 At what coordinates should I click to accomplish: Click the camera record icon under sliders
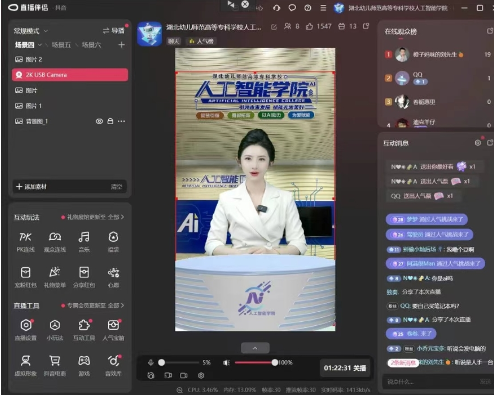coord(184,375)
